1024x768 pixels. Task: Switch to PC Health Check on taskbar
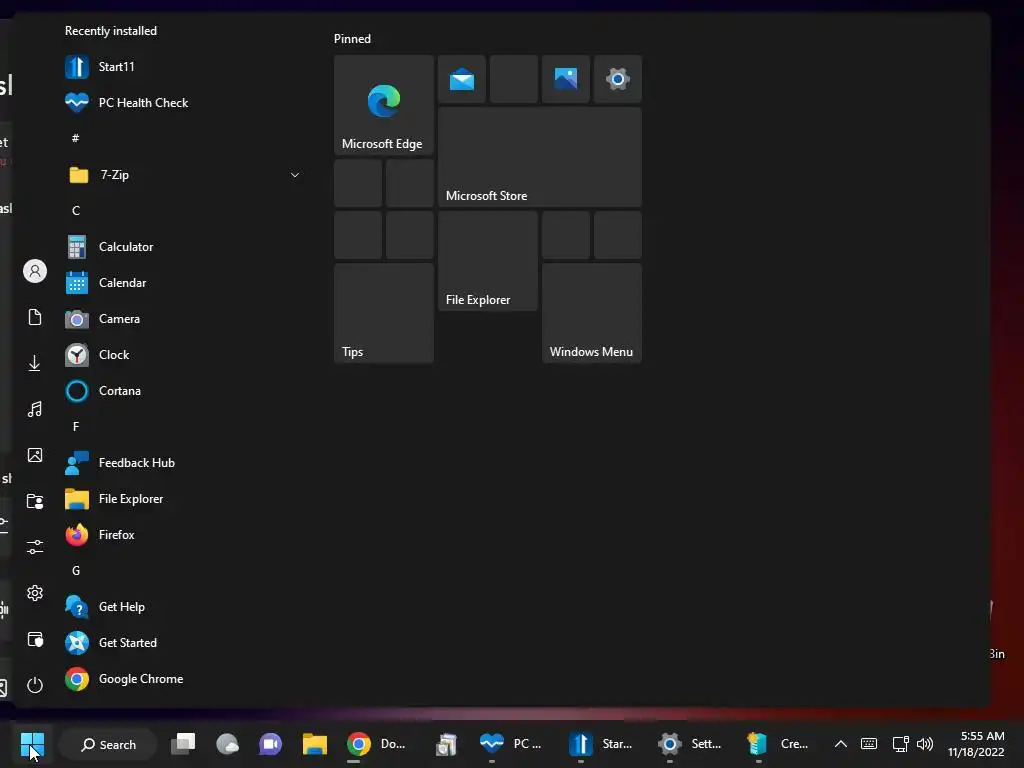510,744
